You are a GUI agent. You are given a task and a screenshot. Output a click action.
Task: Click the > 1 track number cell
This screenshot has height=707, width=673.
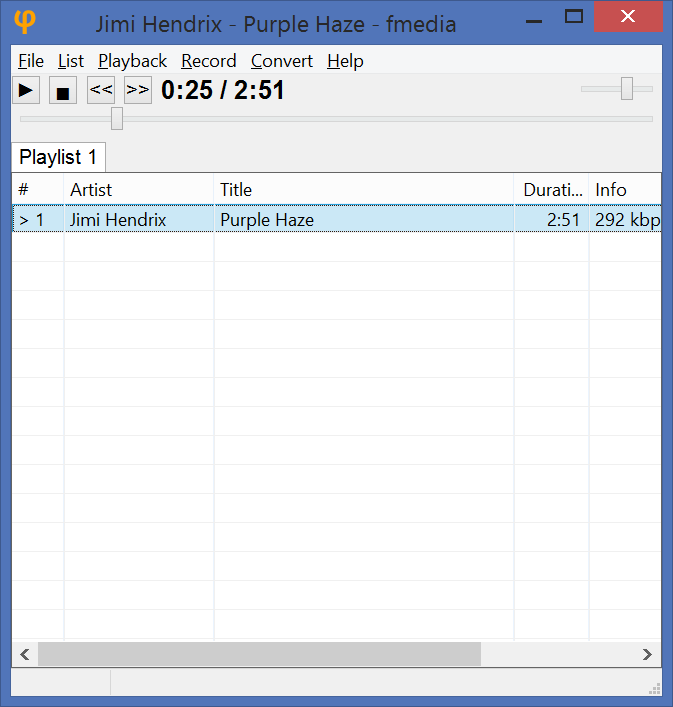coord(38,220)
